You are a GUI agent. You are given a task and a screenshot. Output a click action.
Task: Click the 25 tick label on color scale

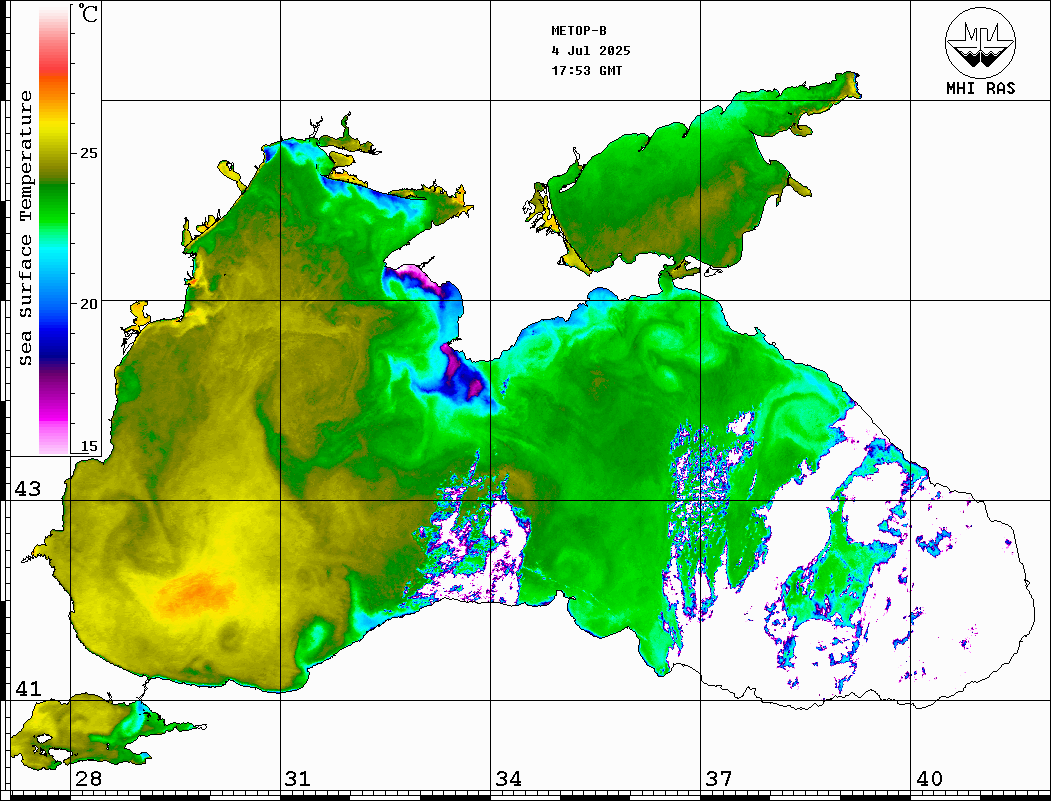click(88, 153)
